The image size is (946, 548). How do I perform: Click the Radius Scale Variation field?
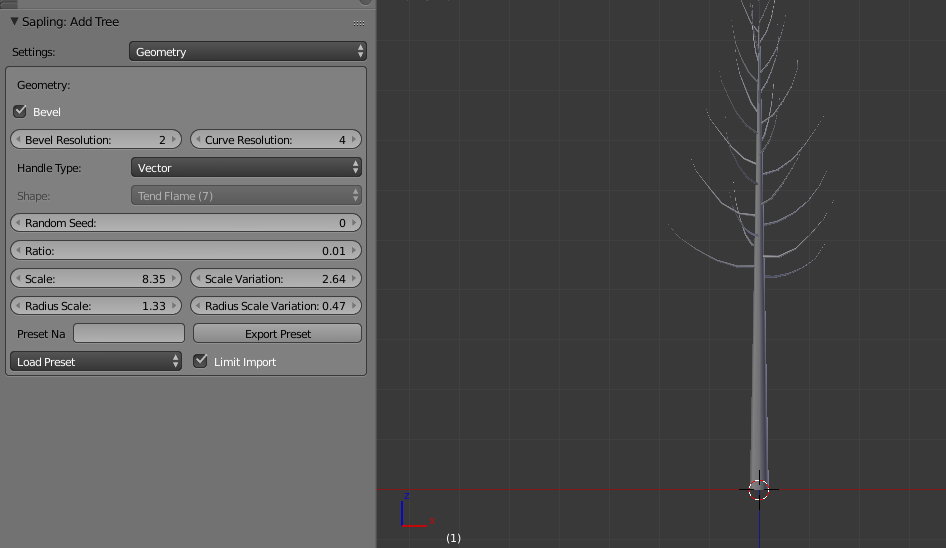pos(276,306)
